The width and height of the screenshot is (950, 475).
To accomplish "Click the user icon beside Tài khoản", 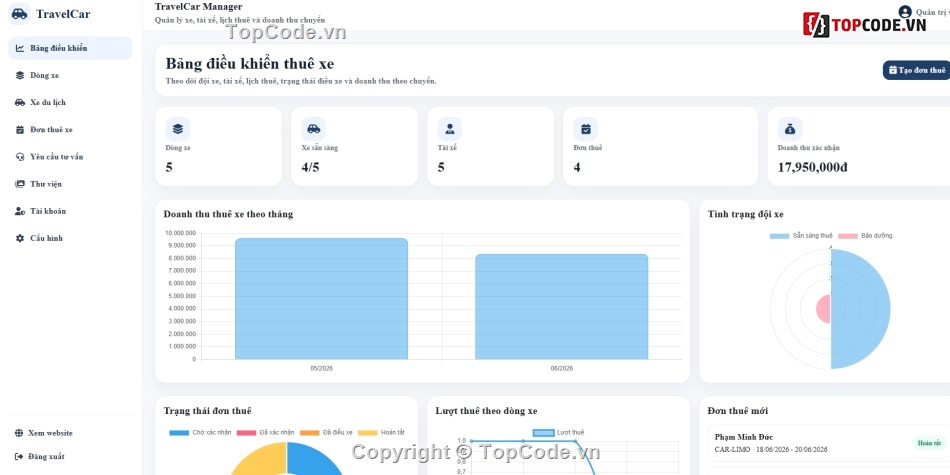I will click(x=20, y=211).
